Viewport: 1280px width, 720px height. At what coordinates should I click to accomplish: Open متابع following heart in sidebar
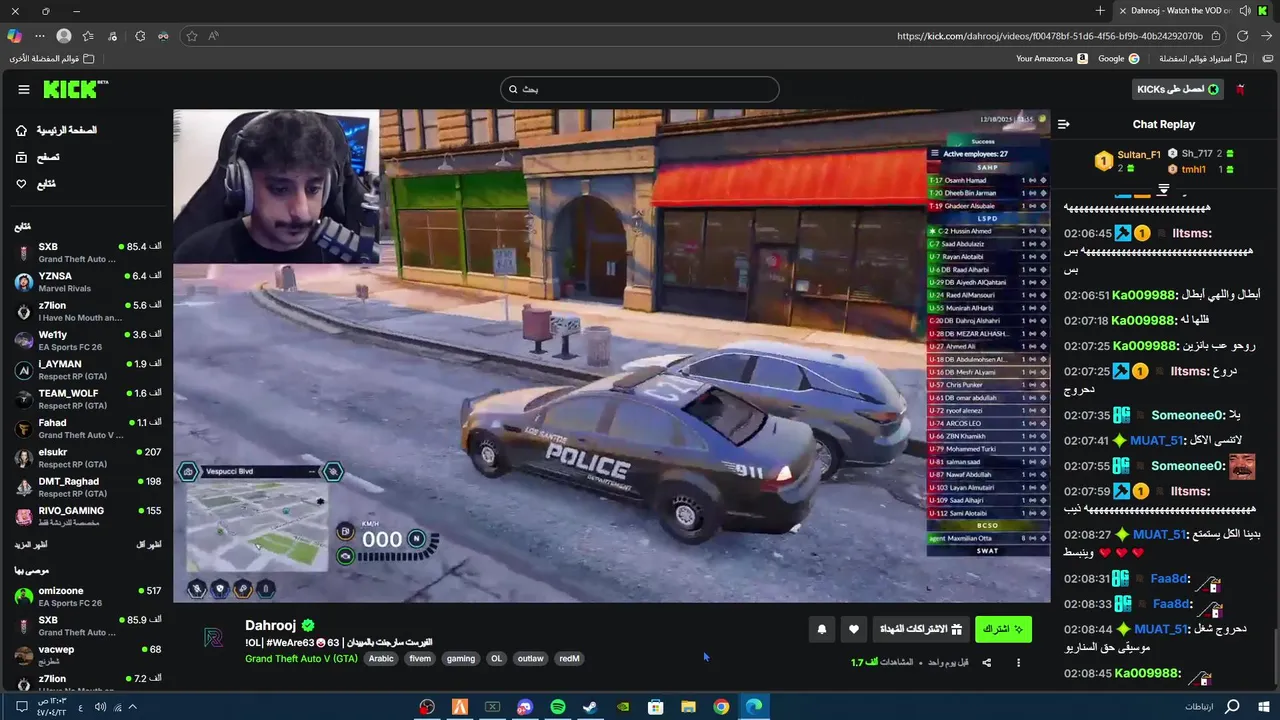[x=36, y=184]
